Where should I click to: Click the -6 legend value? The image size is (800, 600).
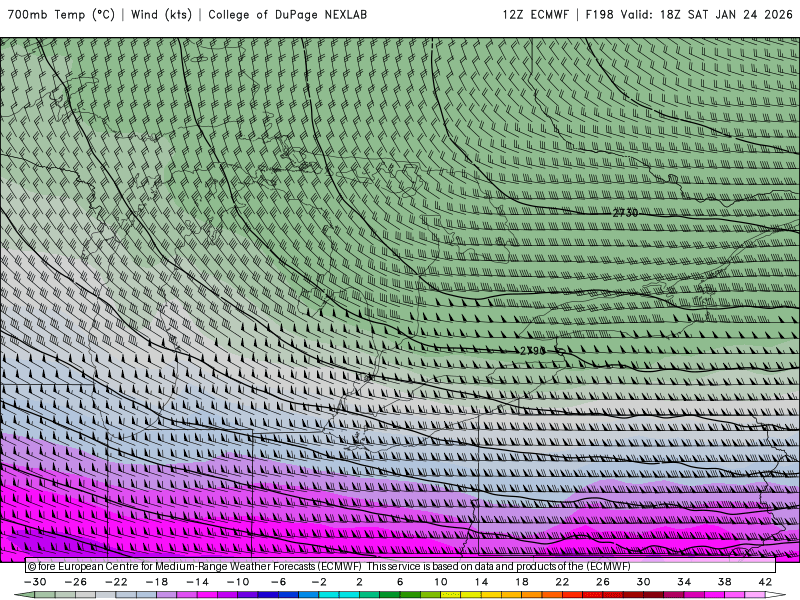click(x=279, y=582)
